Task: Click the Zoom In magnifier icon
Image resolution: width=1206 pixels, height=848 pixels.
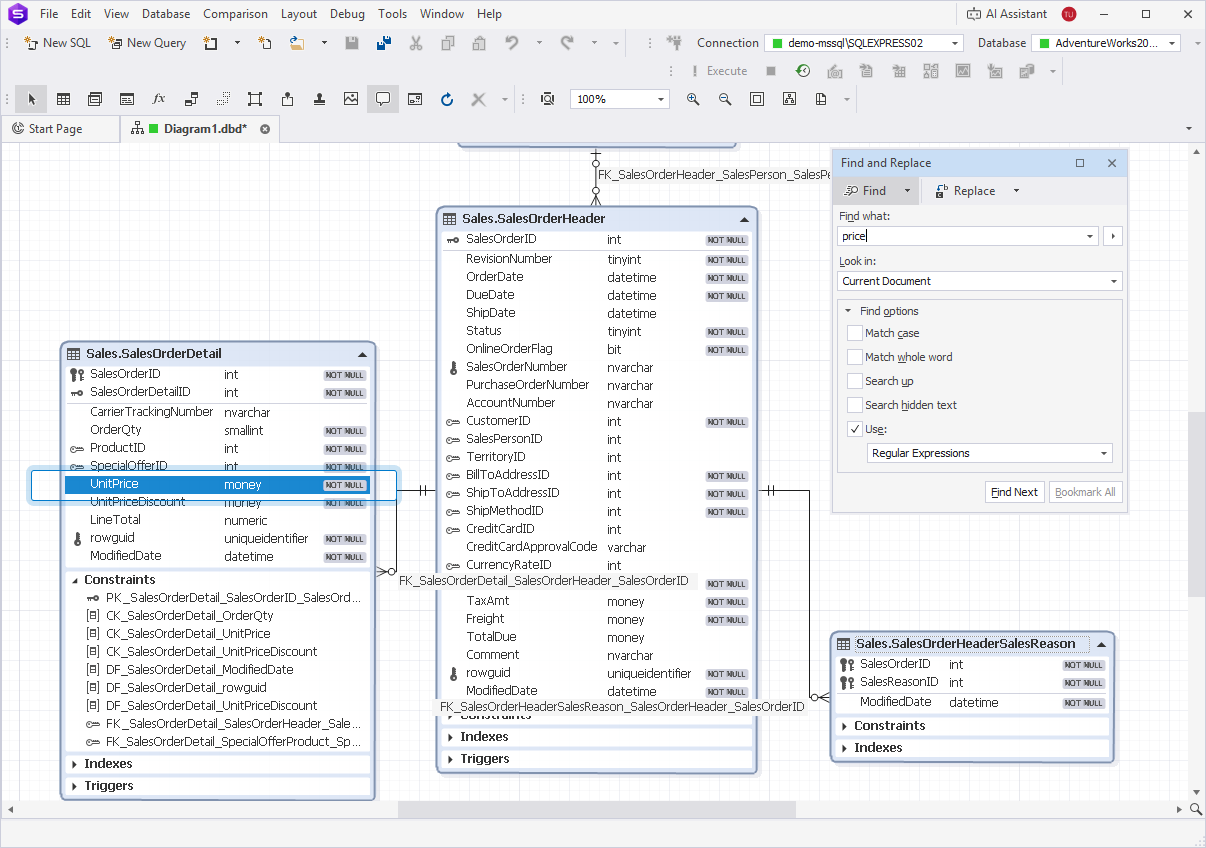Action: point(693,98)
